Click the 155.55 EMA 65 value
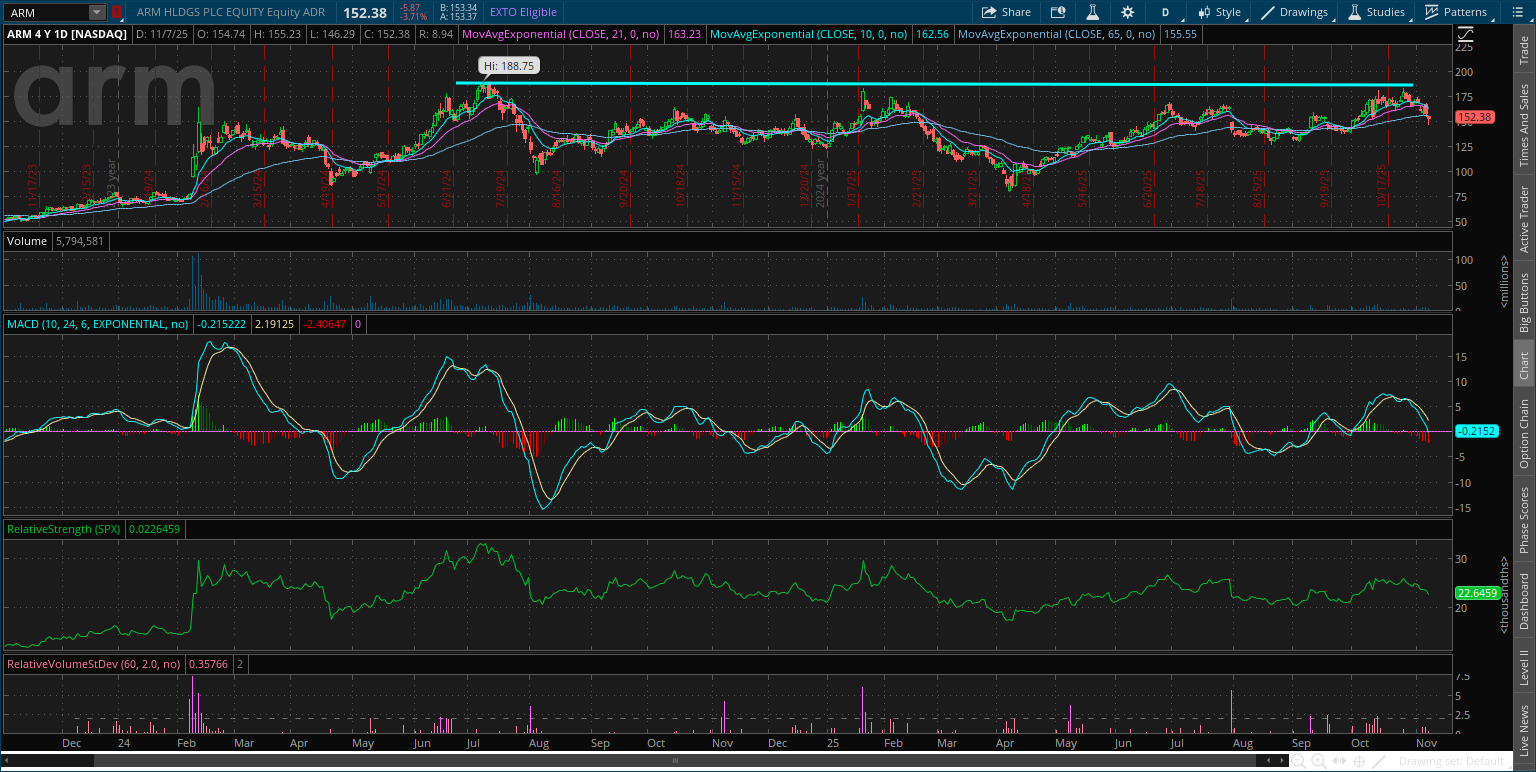The height and width of the screenshot is (772, 1536). point(1180,34)
